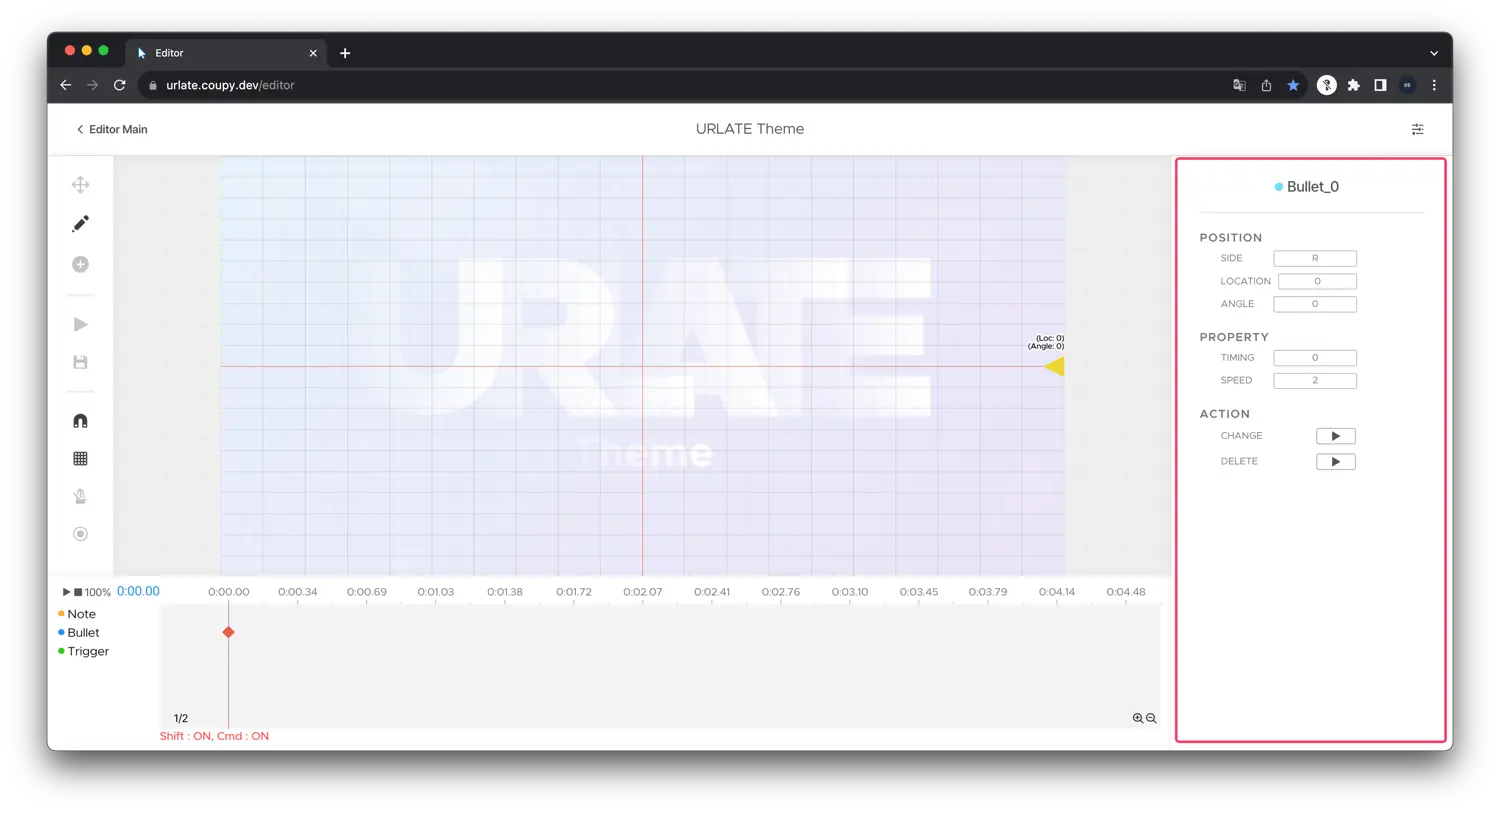Click the metronome icon in sidebar

click(x=80, y=496)
